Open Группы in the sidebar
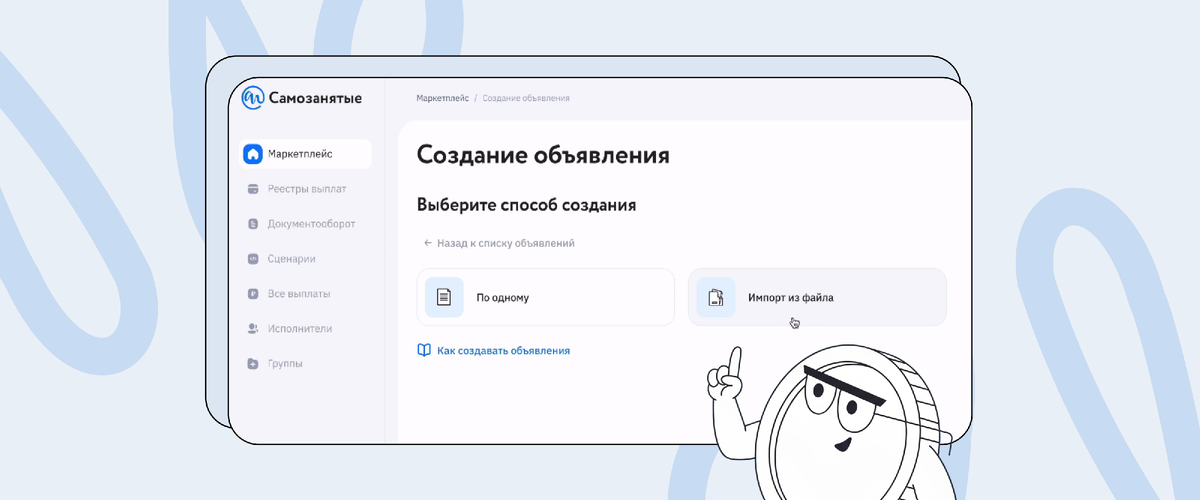This screenshot has width=1200, height=500. (x=306, y=364)
